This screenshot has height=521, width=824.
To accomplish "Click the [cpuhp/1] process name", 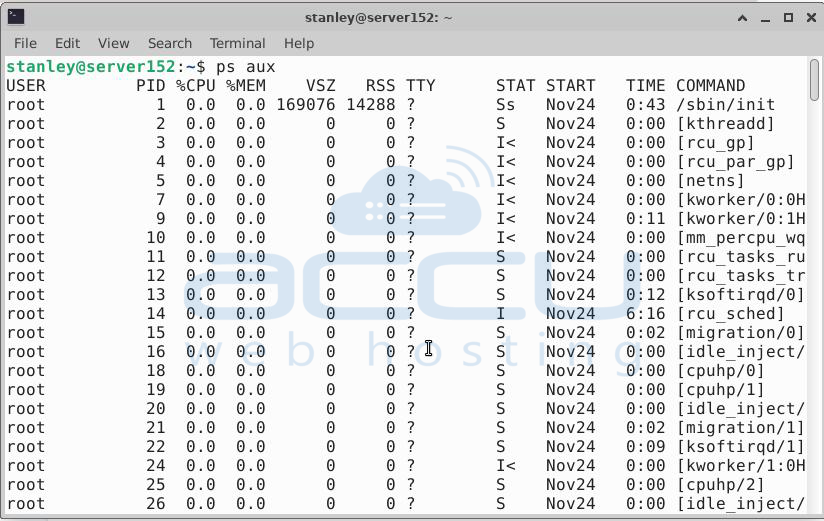I will click(x=720, y=390).
